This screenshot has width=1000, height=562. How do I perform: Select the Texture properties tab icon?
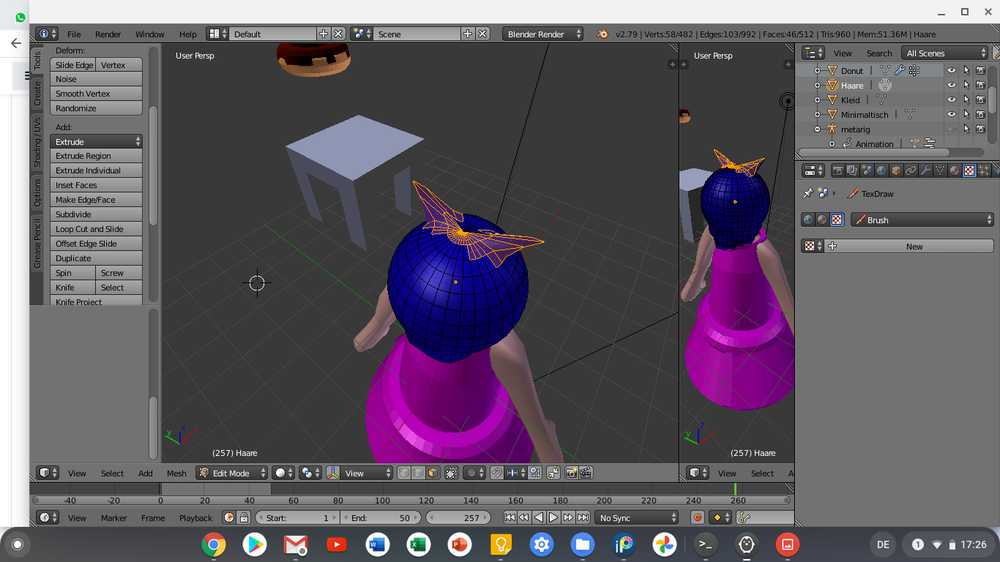pyautogui.click(x=969, y=170)
